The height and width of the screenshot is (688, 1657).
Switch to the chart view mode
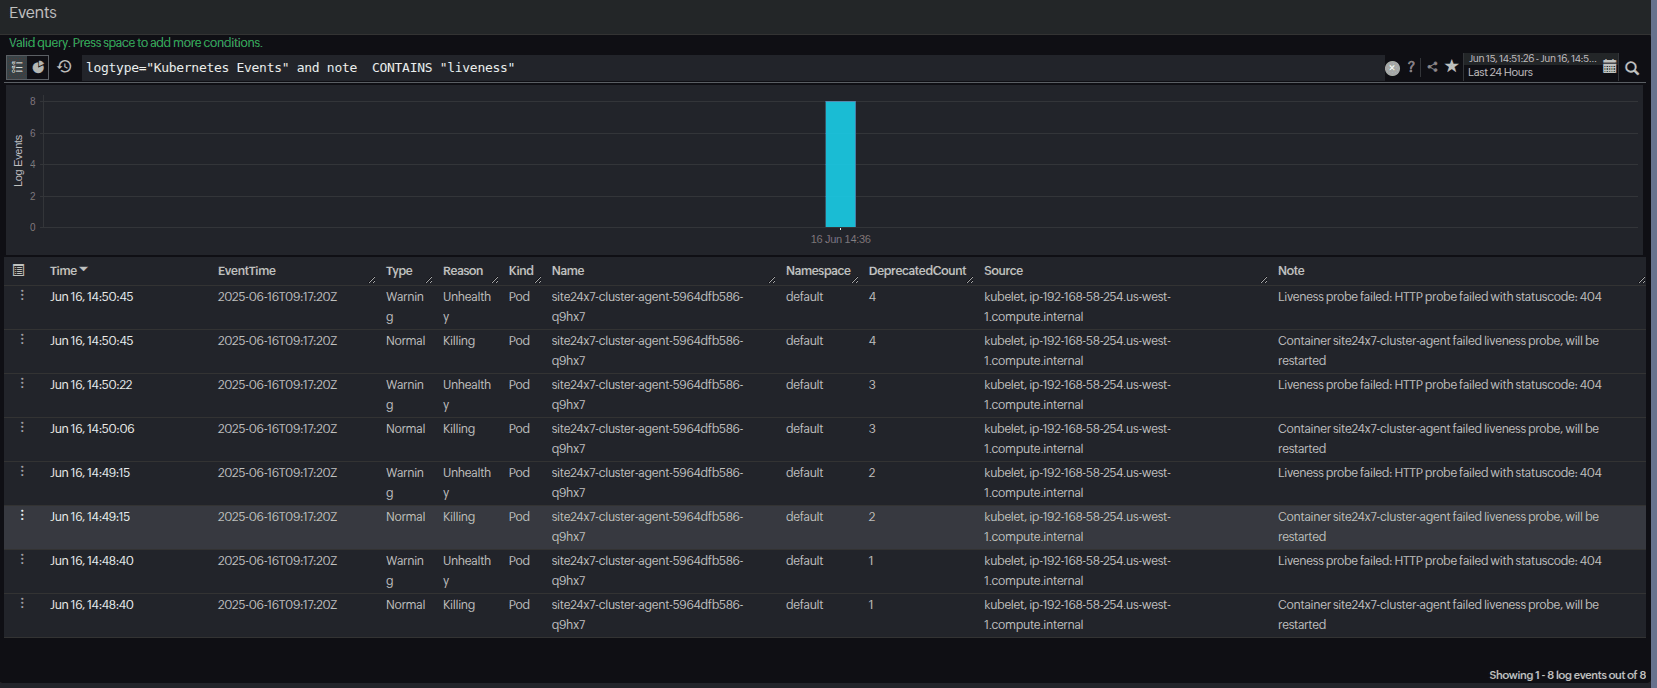click(38, 67)
